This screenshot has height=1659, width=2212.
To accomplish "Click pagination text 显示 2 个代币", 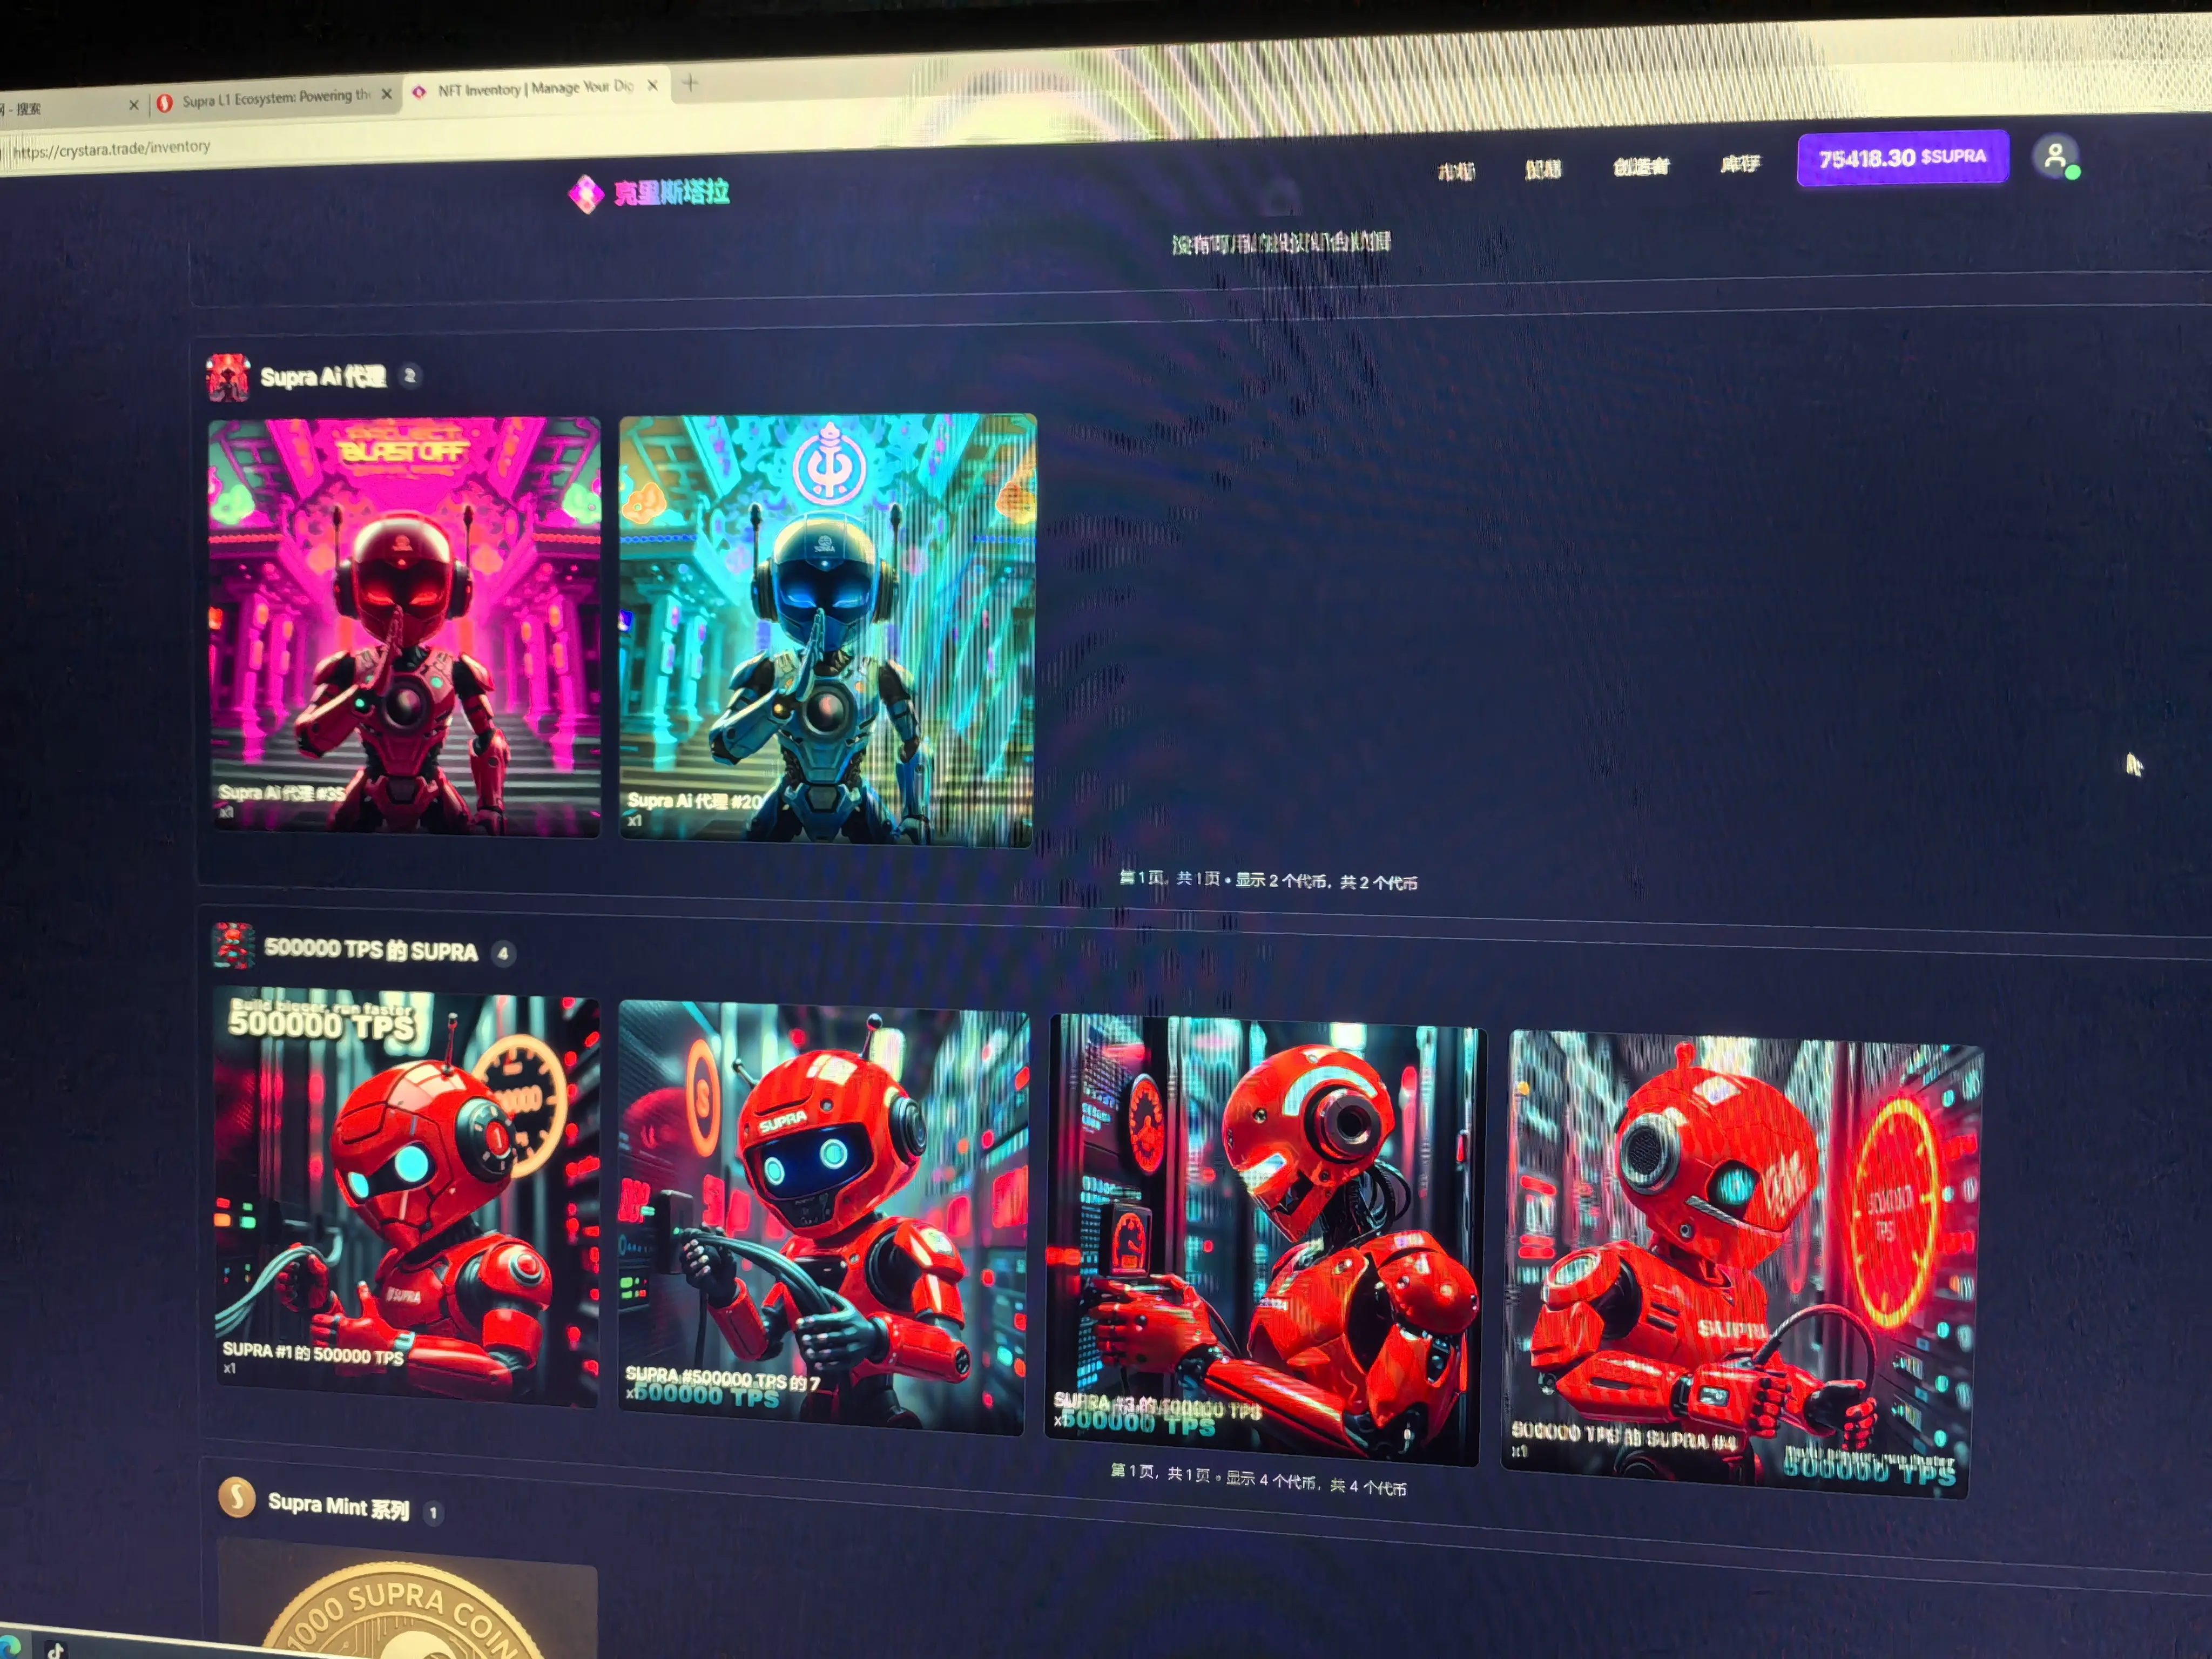I will [1281, 880].
